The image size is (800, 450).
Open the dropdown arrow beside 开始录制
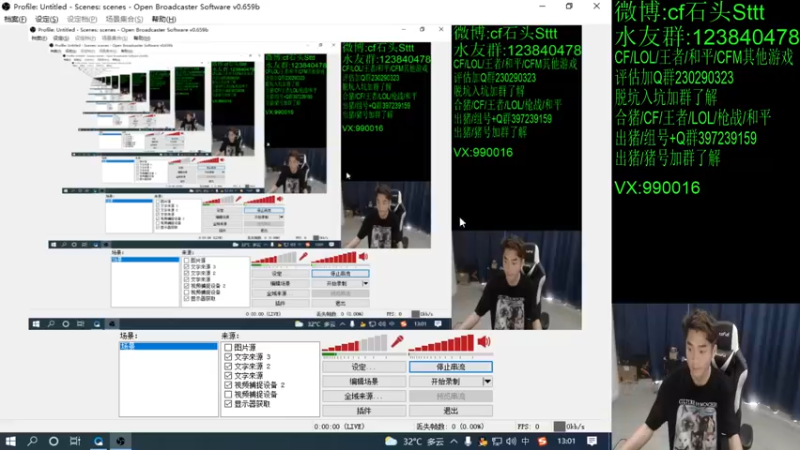coord(487,382)
